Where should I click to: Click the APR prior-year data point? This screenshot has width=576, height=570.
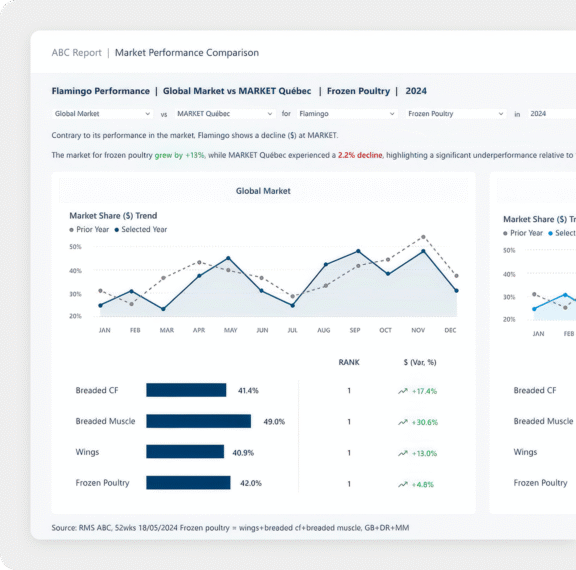(199, 262)
